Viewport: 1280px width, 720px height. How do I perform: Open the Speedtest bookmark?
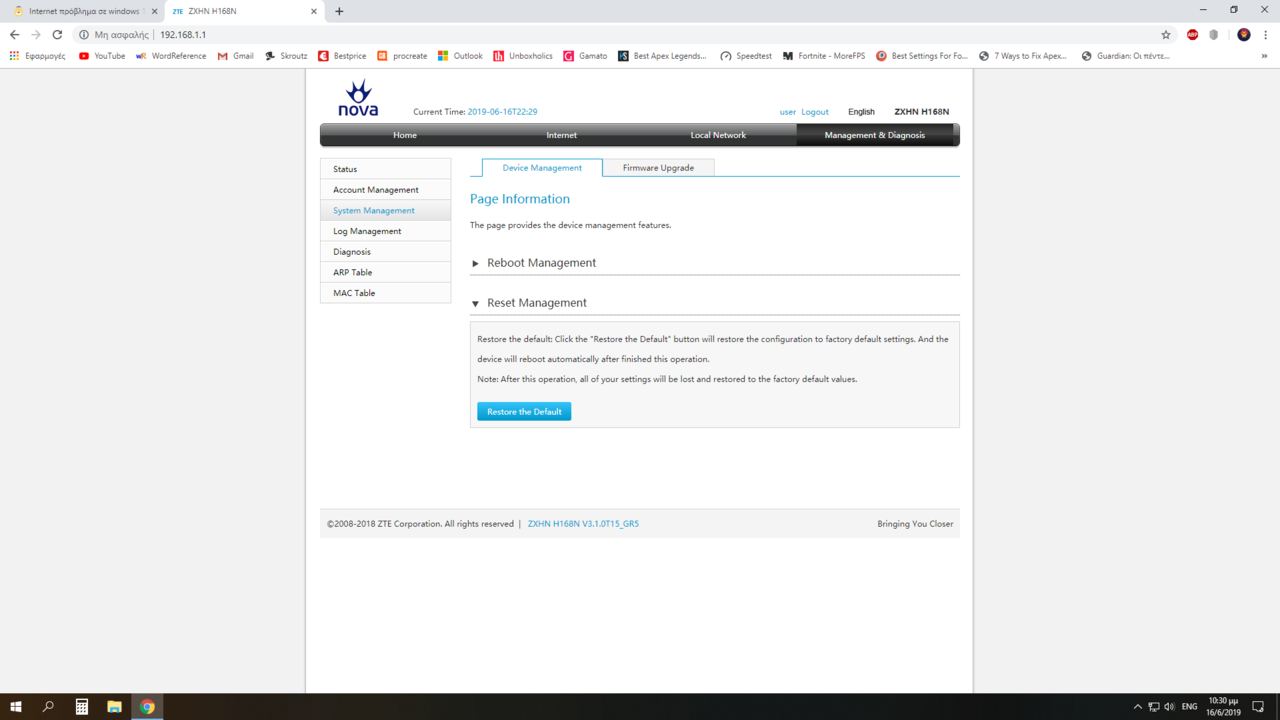click(746, 56)
